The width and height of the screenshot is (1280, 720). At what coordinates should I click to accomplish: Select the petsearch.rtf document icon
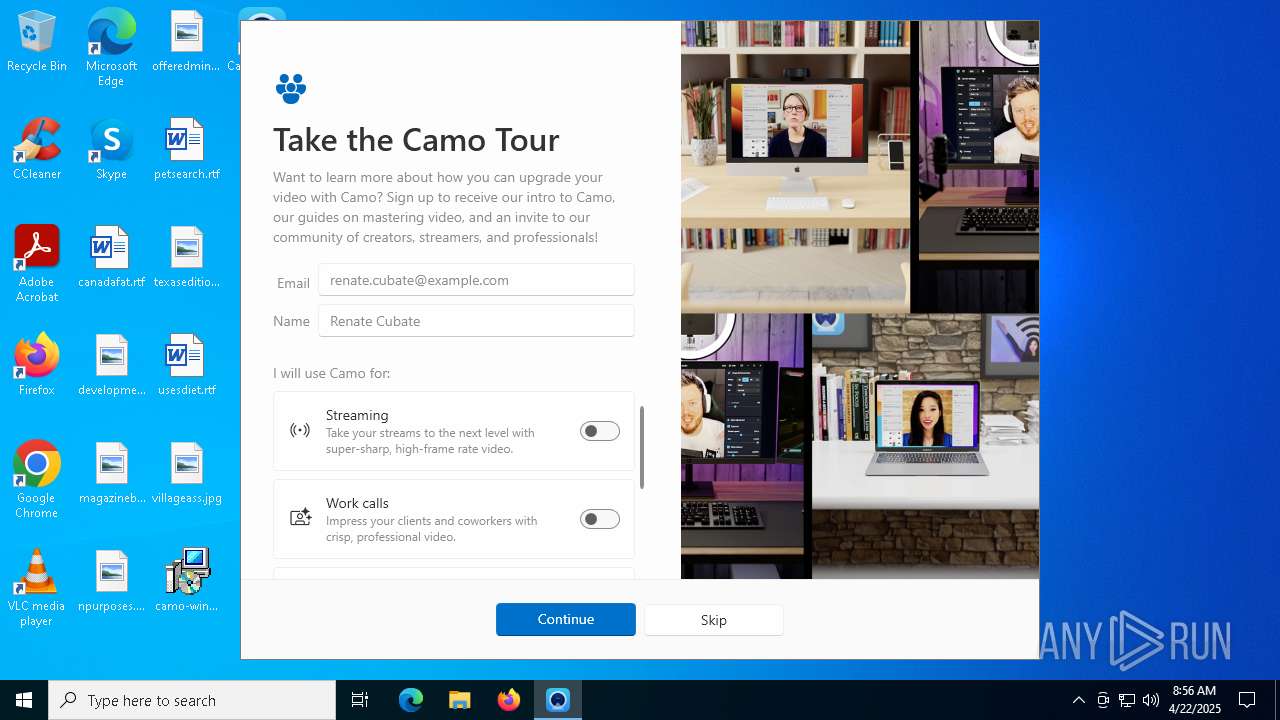click(186, 149)
